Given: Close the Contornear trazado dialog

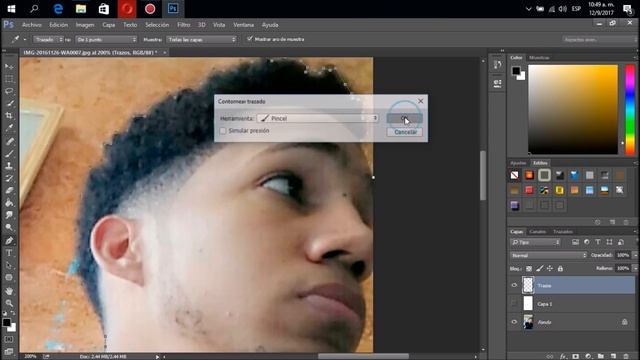Looking at the screenshot, I should coord(421,101).
